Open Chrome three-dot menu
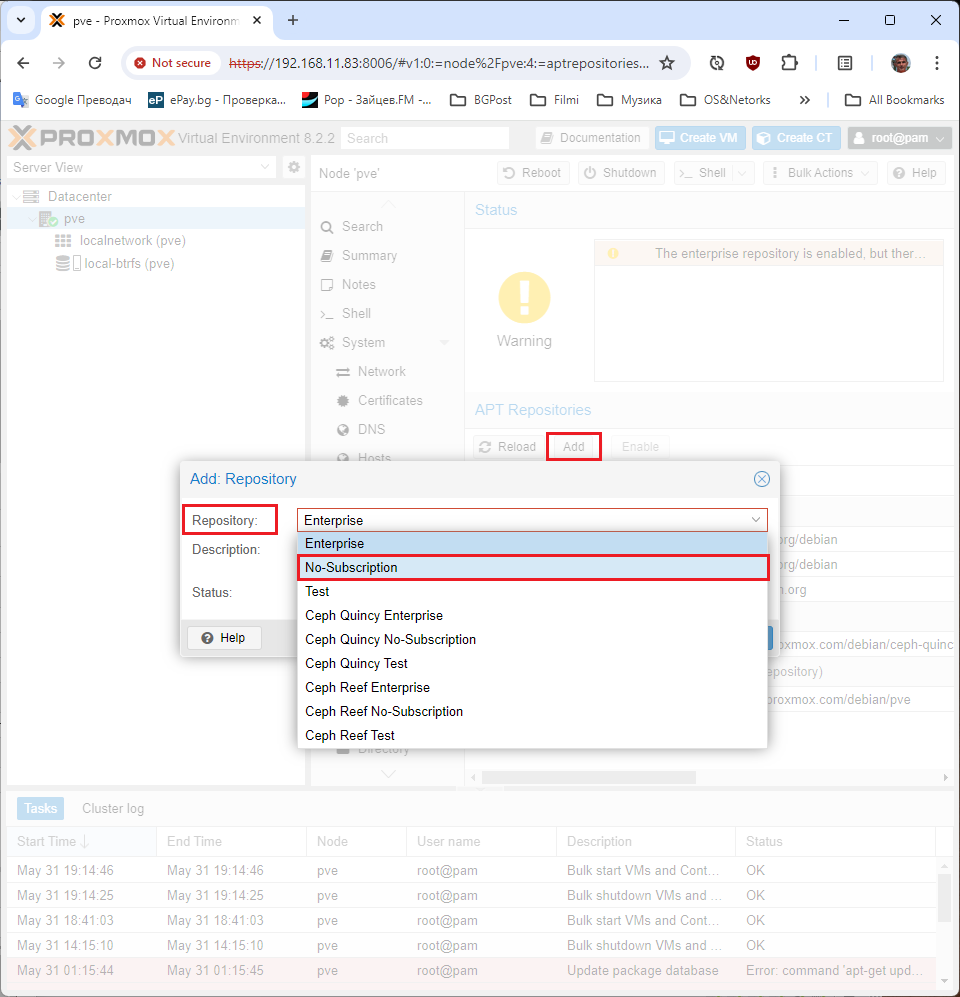The height and width of the screenshot is (997, 960). pos(936,63)
